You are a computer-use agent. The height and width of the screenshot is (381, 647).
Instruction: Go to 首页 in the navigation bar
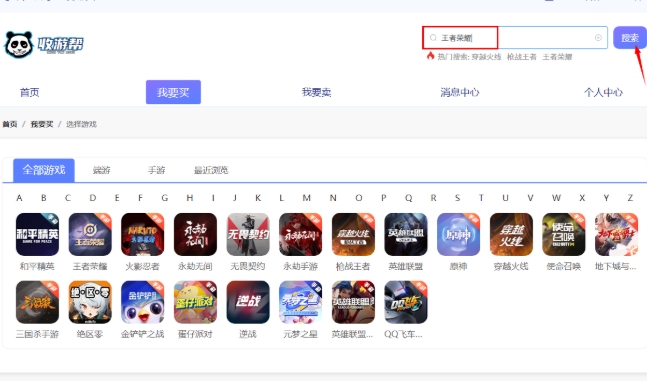point(30,92)
